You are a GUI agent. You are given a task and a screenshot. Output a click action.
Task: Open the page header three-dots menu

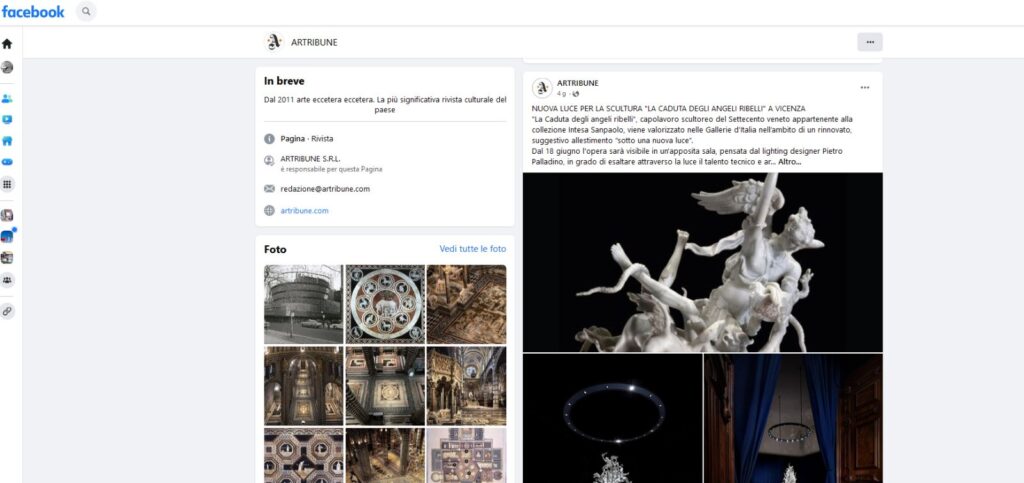870,42
